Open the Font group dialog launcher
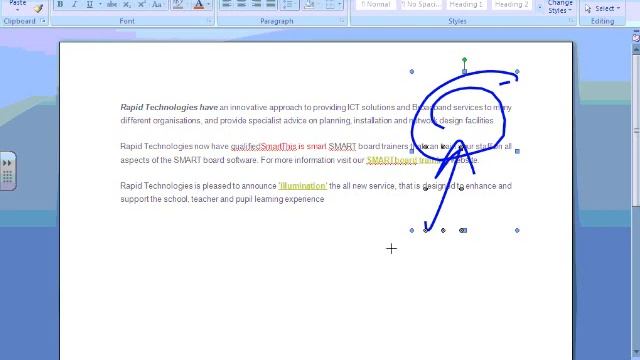 pos(209,21)
